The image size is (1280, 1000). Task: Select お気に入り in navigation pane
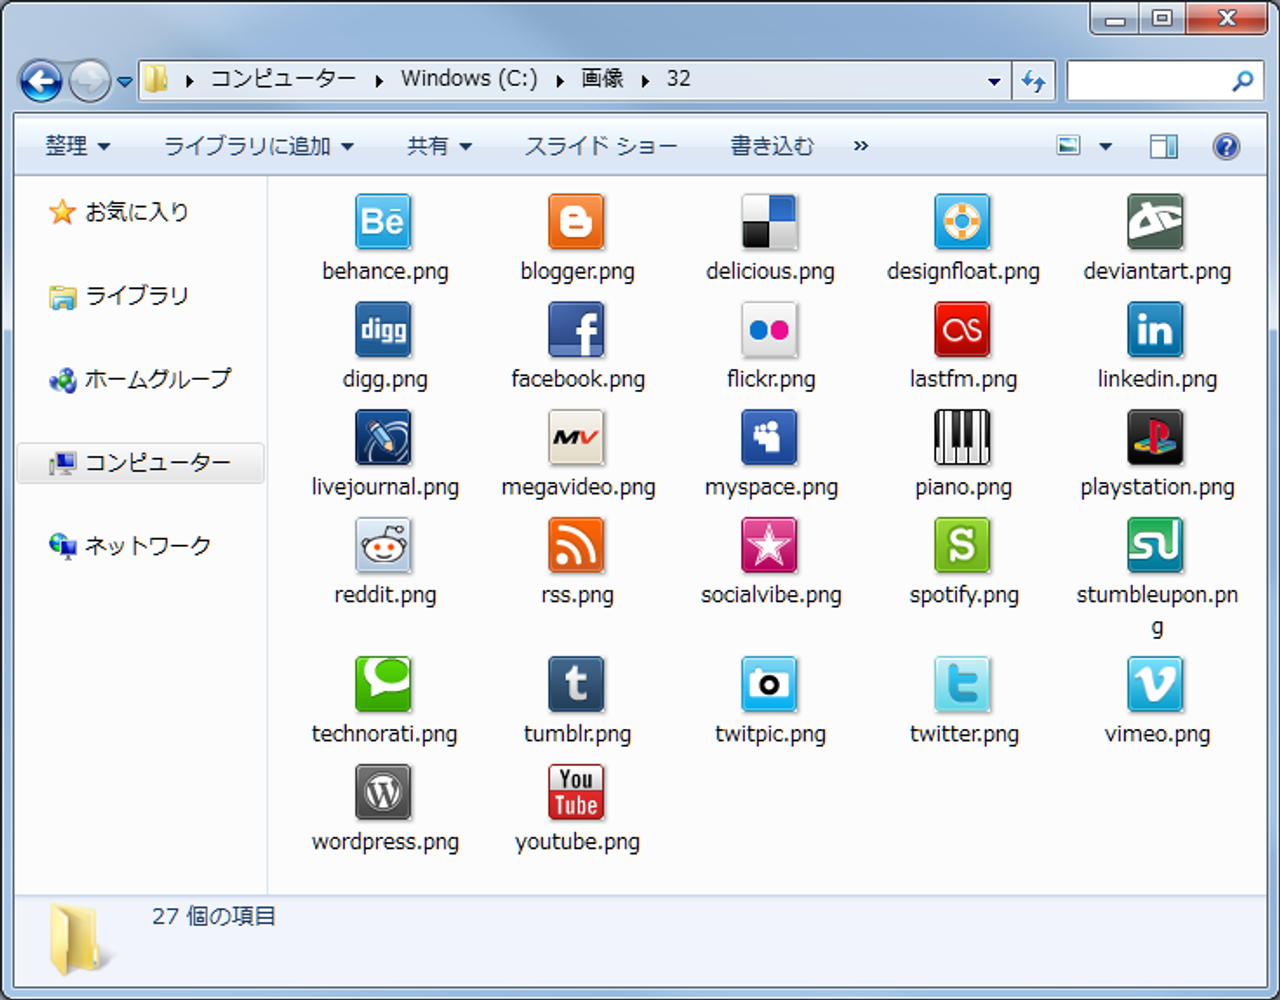click(119, 211)
